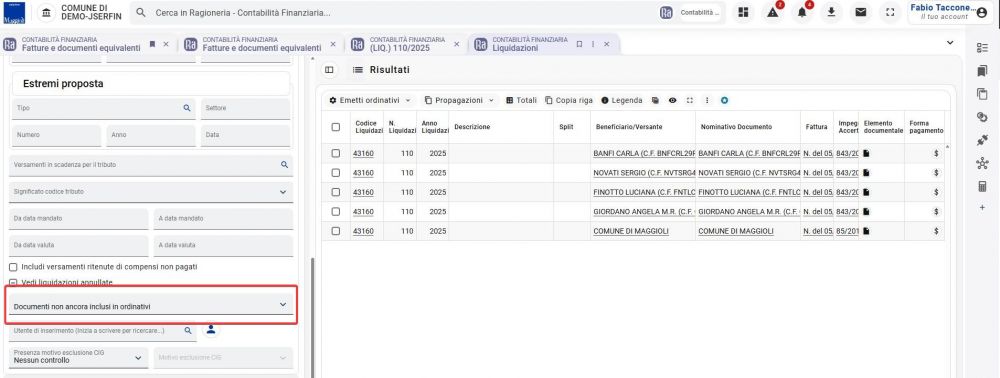
Task: Open the notifications bell icon
Action: (x=802, y=13)
